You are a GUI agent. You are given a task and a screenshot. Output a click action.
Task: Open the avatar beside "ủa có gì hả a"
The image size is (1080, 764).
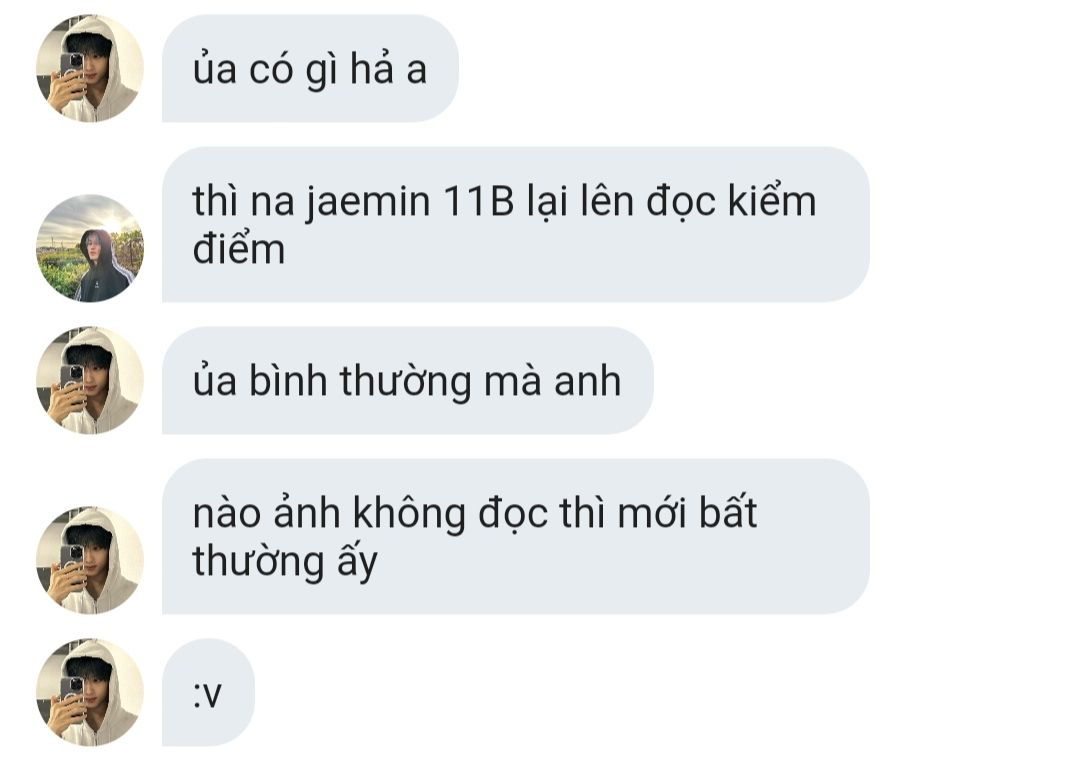[90, 68]
